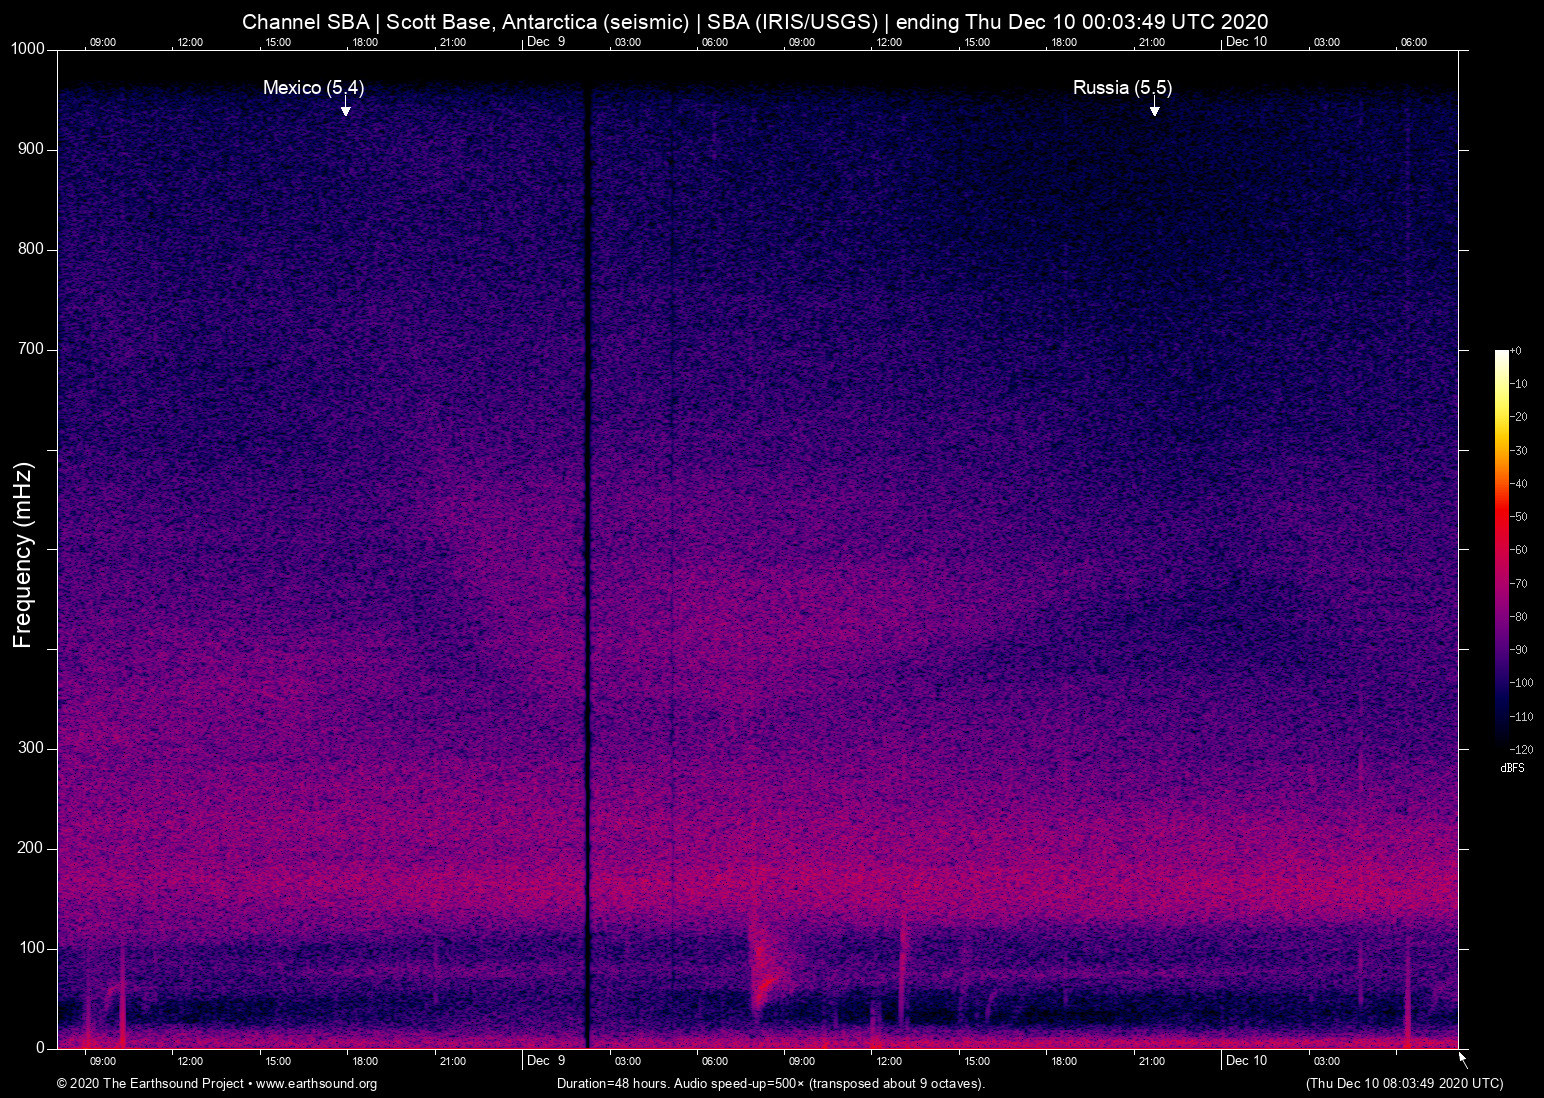Click the 700 frequency tick label

32,349
